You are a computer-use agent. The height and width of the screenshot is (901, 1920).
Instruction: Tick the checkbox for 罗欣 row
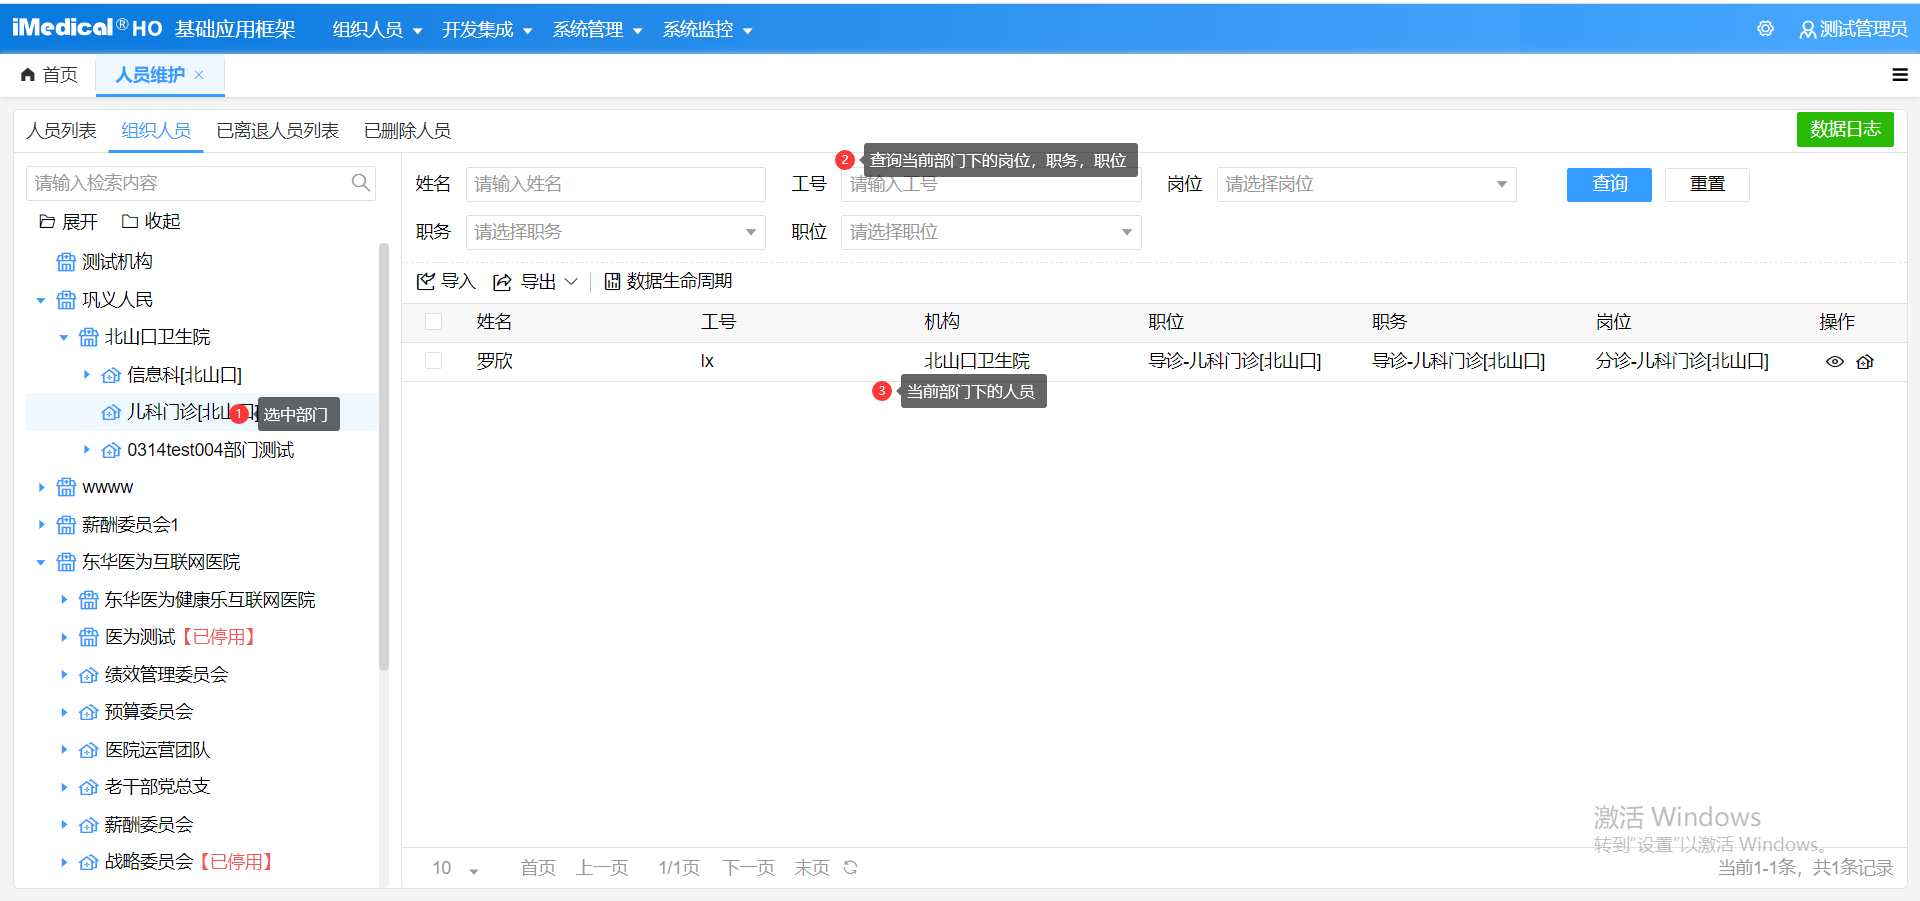point(433,361)
